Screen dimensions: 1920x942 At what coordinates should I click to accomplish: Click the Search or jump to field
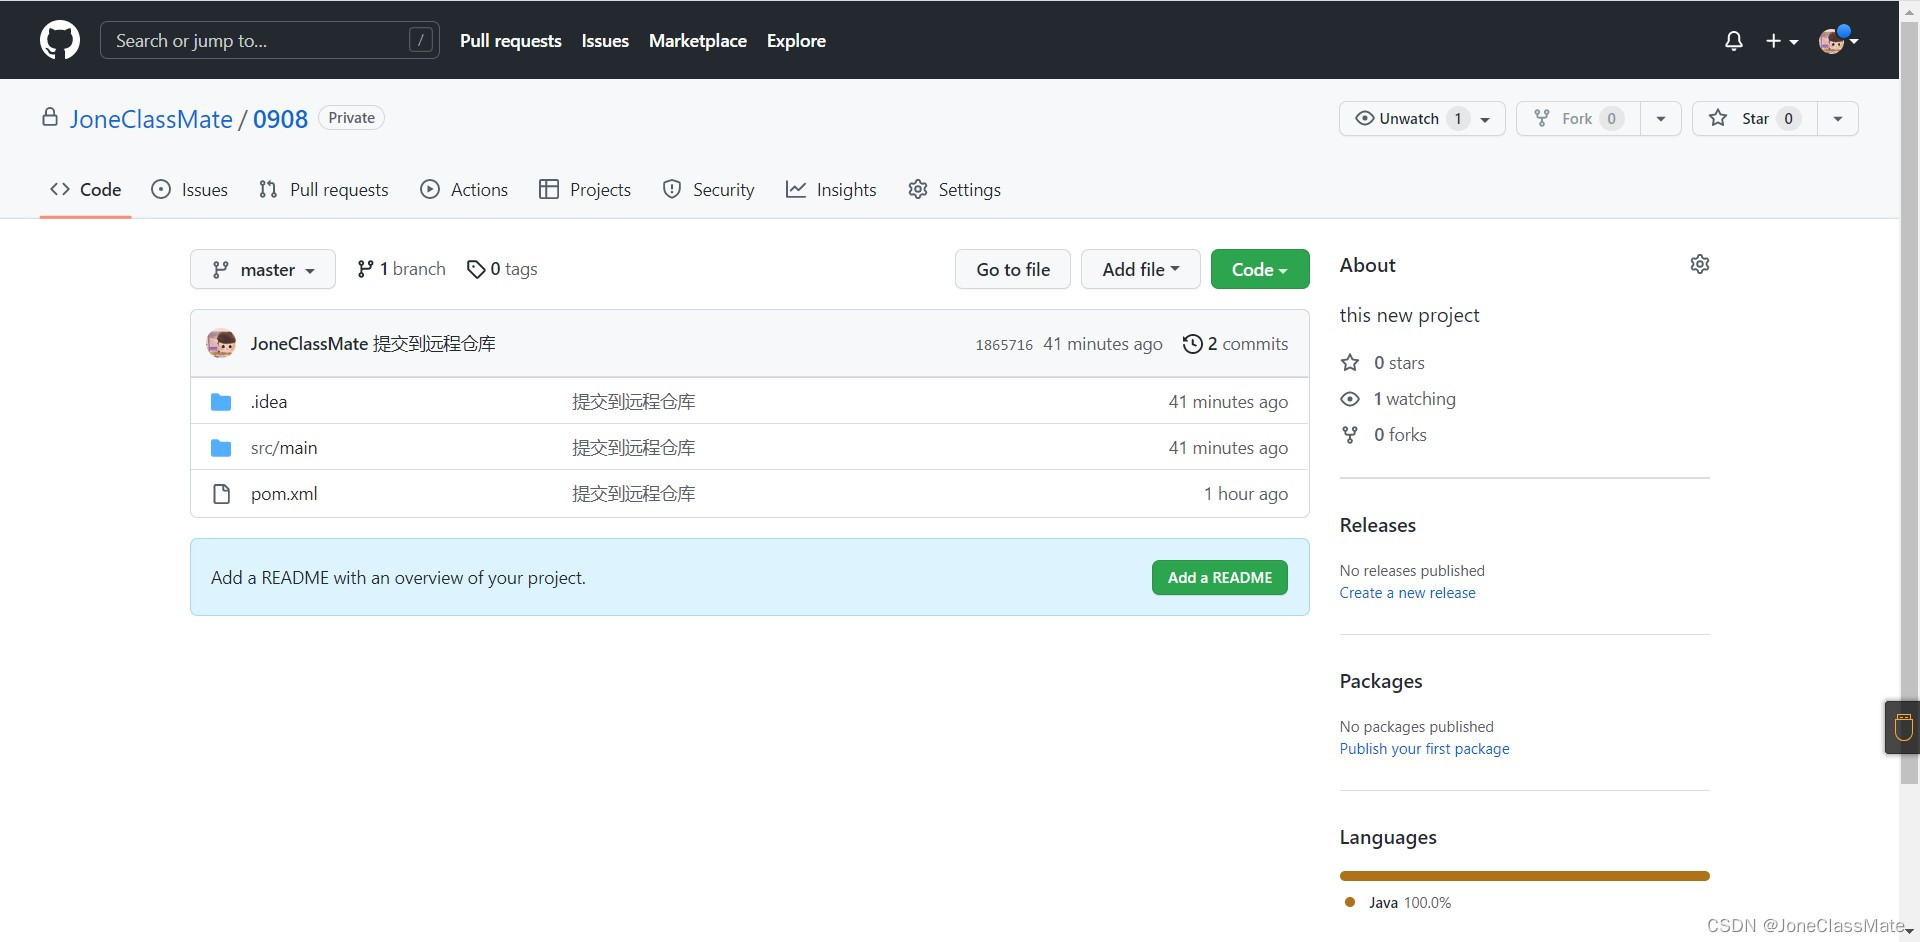(270, 40)
